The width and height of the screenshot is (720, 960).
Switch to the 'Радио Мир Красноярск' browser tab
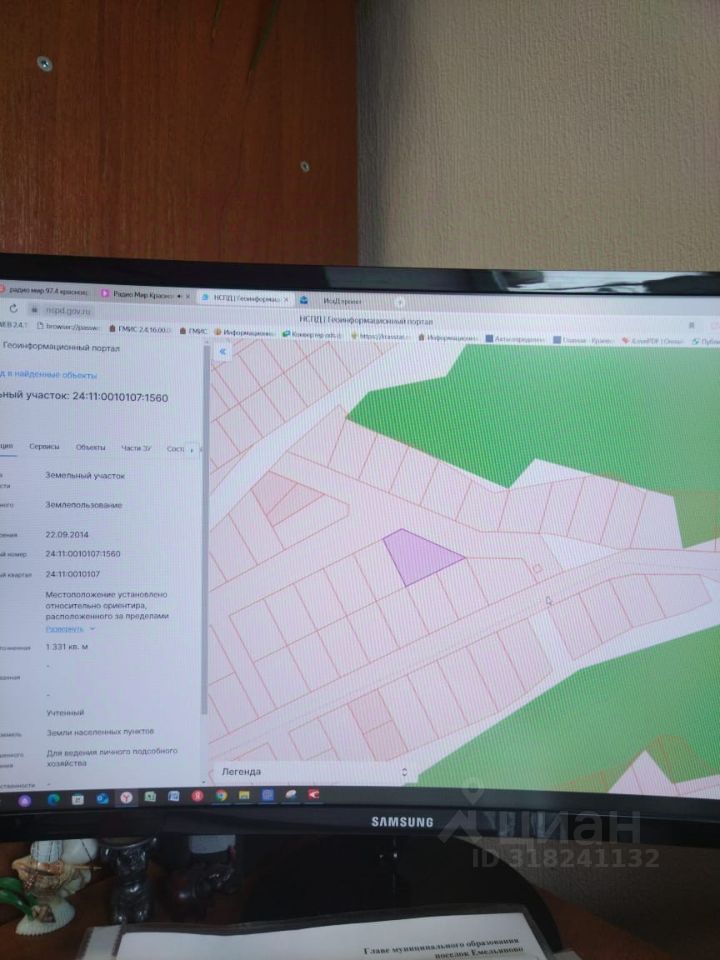[144, 295]
